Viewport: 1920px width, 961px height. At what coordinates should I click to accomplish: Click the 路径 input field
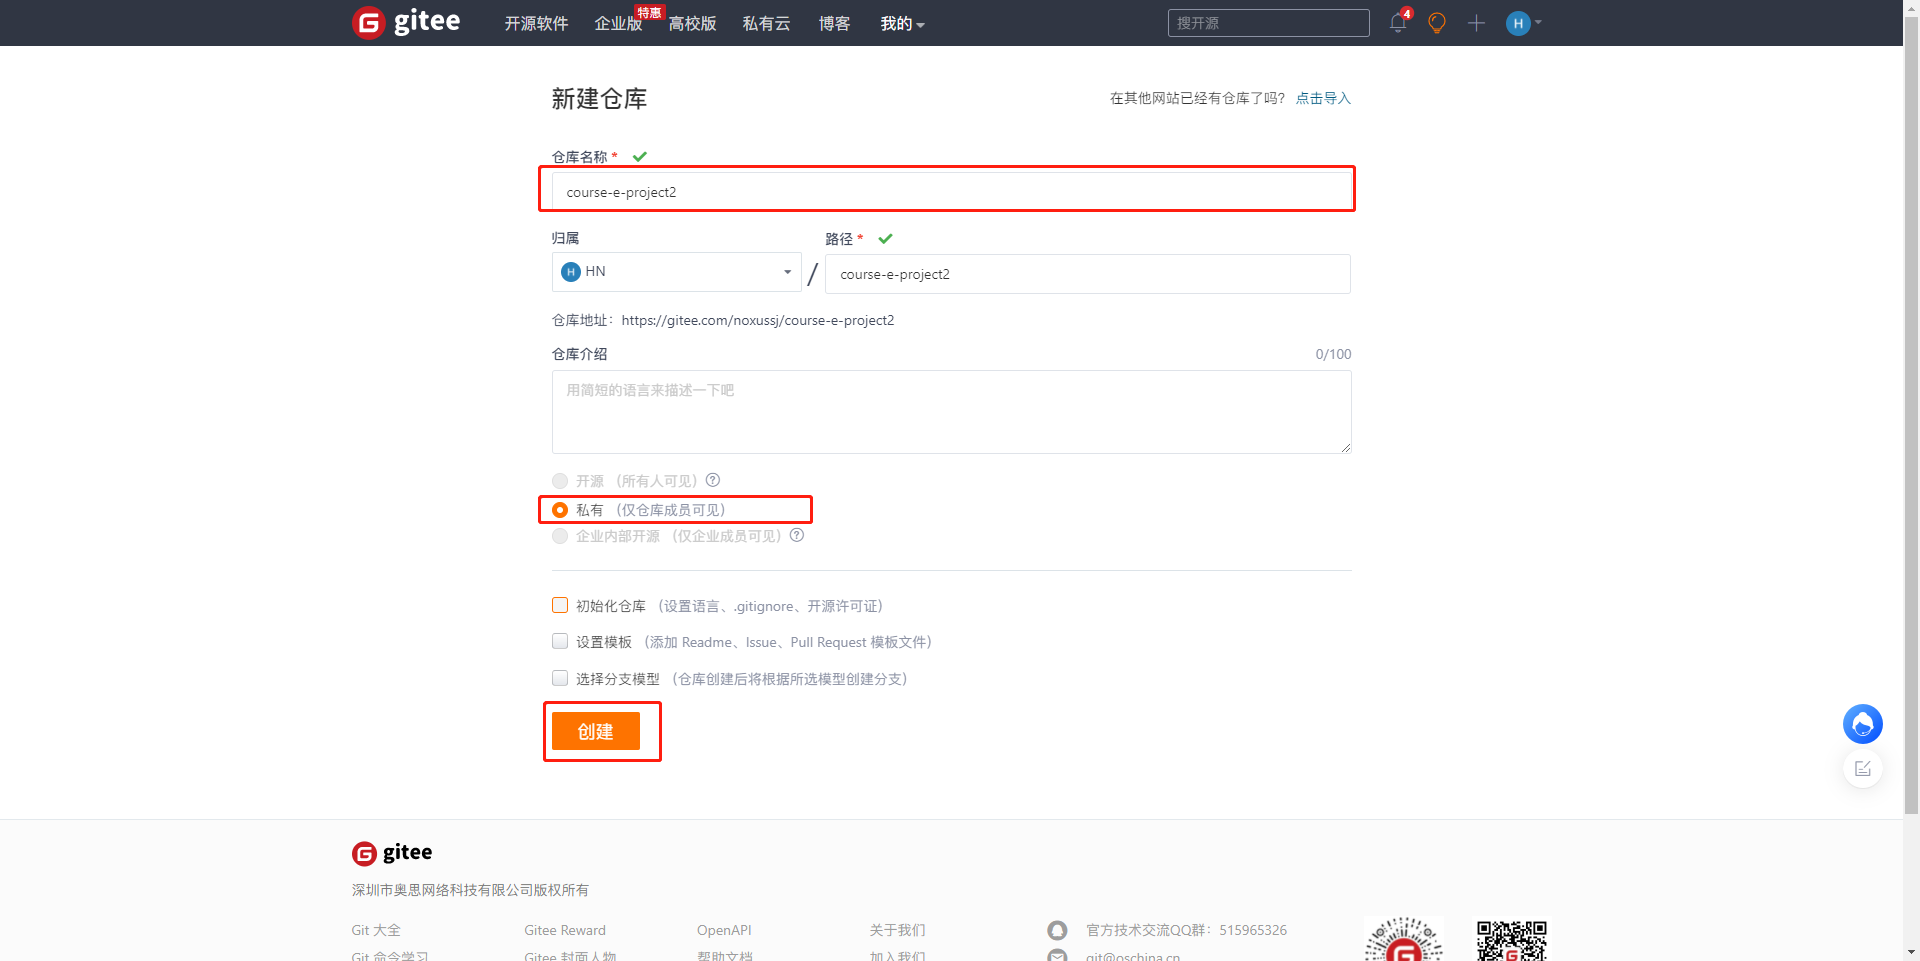pyautogui.click(x=1087, y=274)
